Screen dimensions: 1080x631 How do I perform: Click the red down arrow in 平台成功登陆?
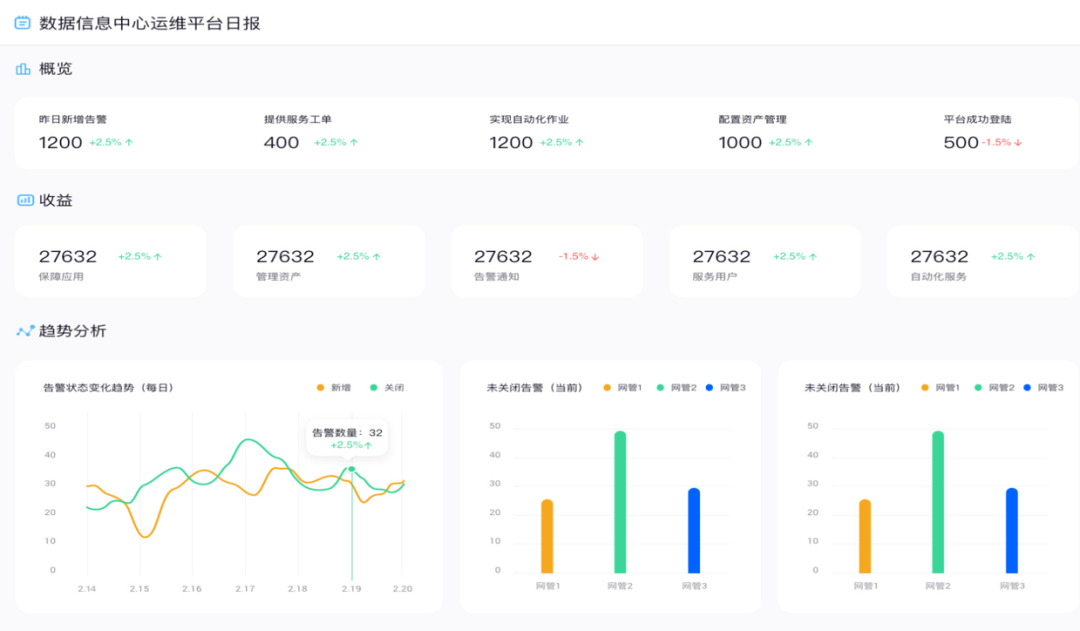click(1018, 143)
